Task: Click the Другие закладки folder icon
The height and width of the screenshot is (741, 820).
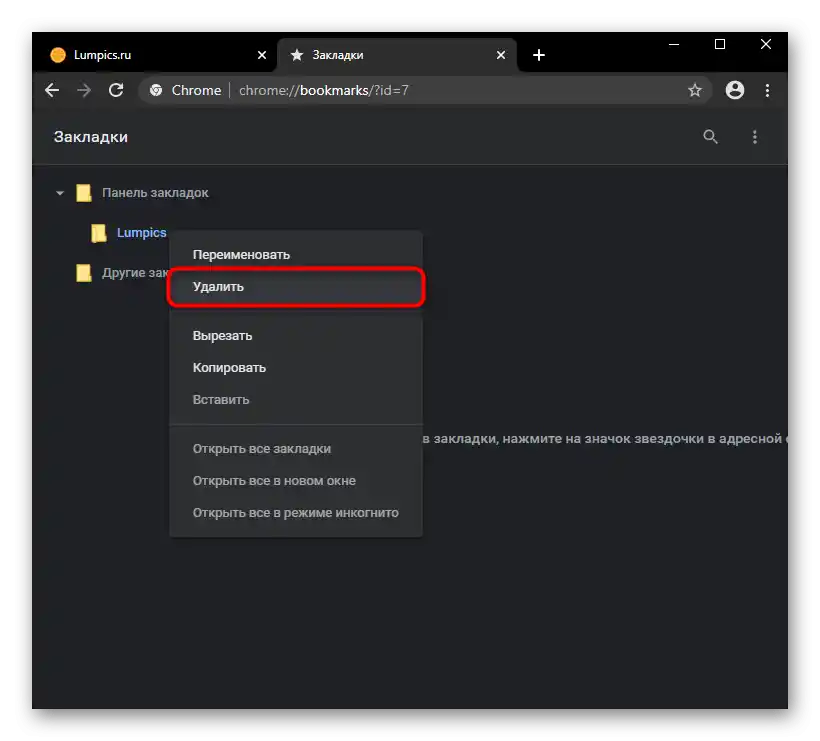Action: click(x=84, y=272)
